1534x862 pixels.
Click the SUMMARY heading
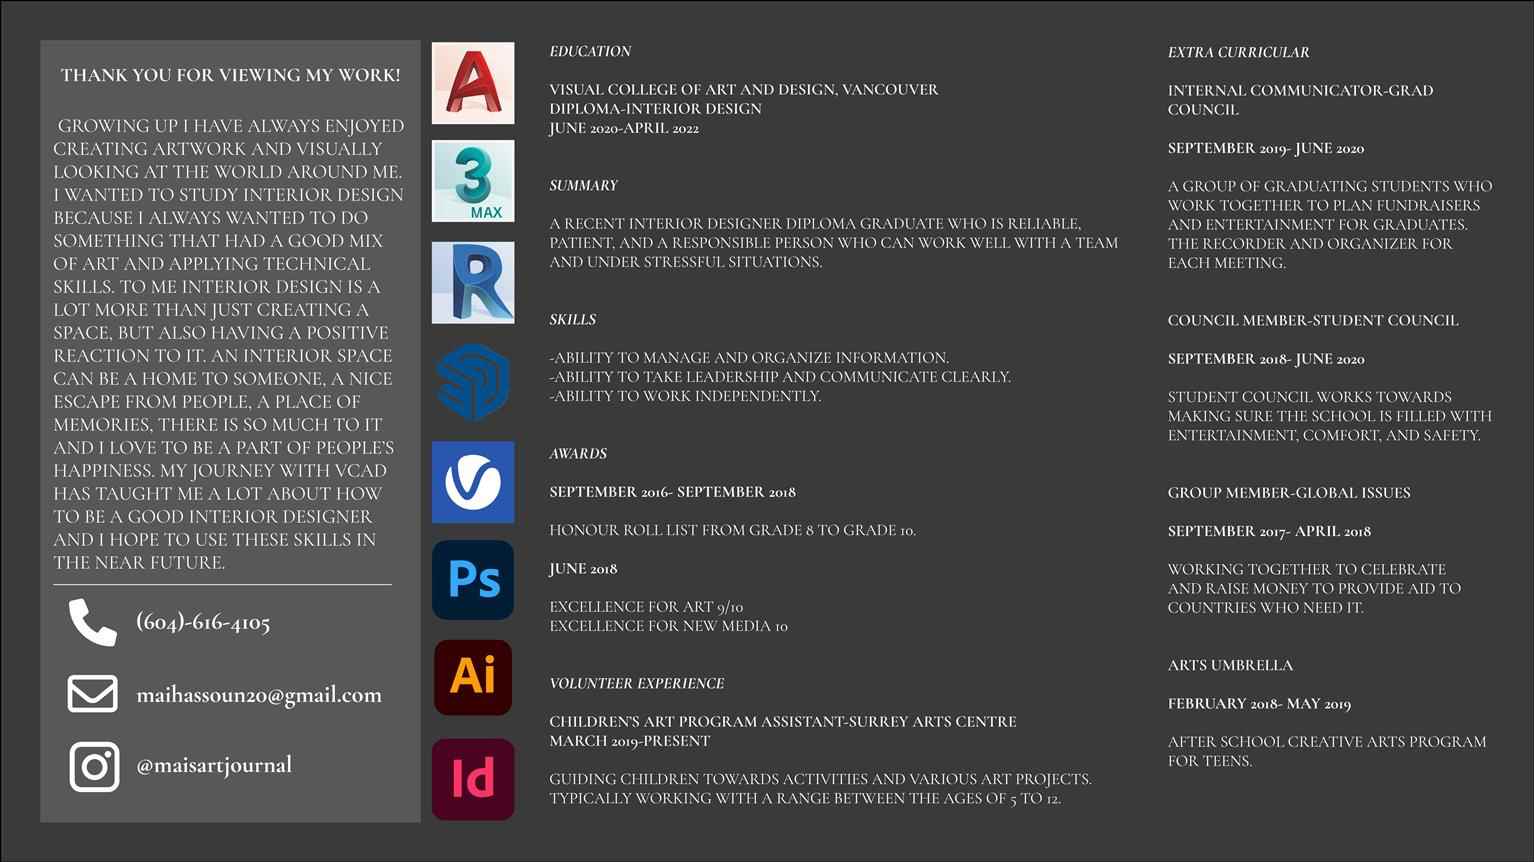[583, 185]
